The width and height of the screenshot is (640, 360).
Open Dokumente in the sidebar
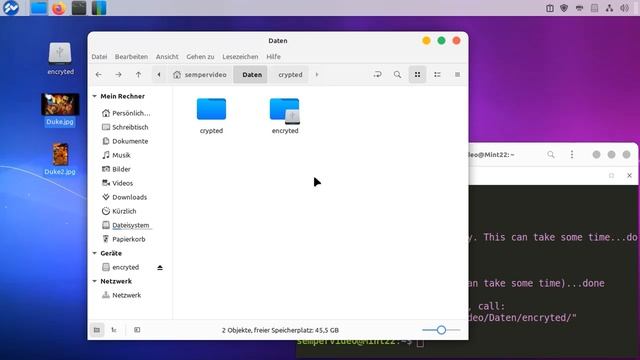pyautogui.click(x=125, y=141)
